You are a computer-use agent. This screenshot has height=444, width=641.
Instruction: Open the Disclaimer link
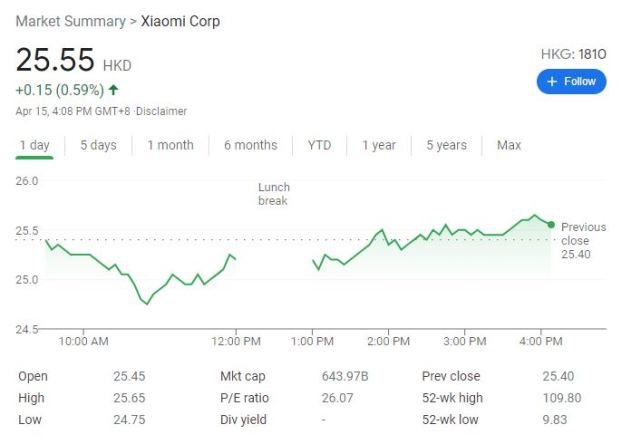coord(161,111)
